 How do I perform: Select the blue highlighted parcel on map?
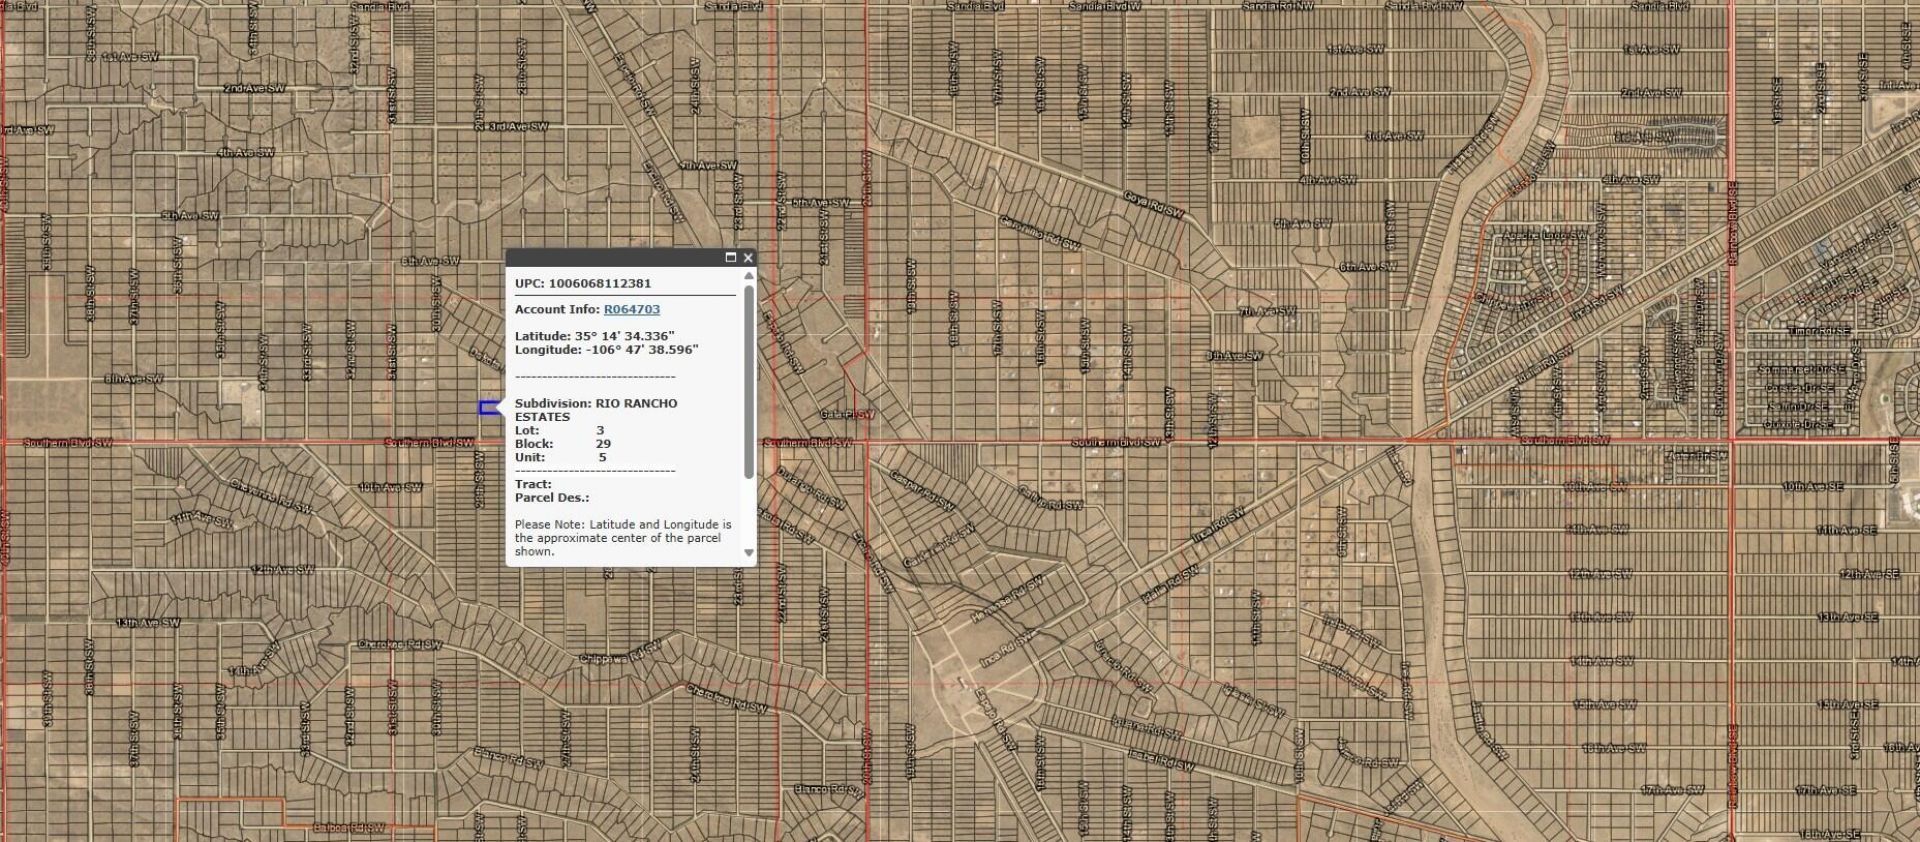(488, 407)
